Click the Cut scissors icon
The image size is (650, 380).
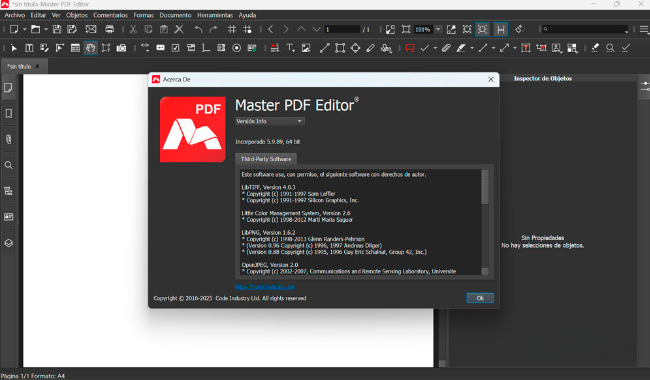coord(133,29)
